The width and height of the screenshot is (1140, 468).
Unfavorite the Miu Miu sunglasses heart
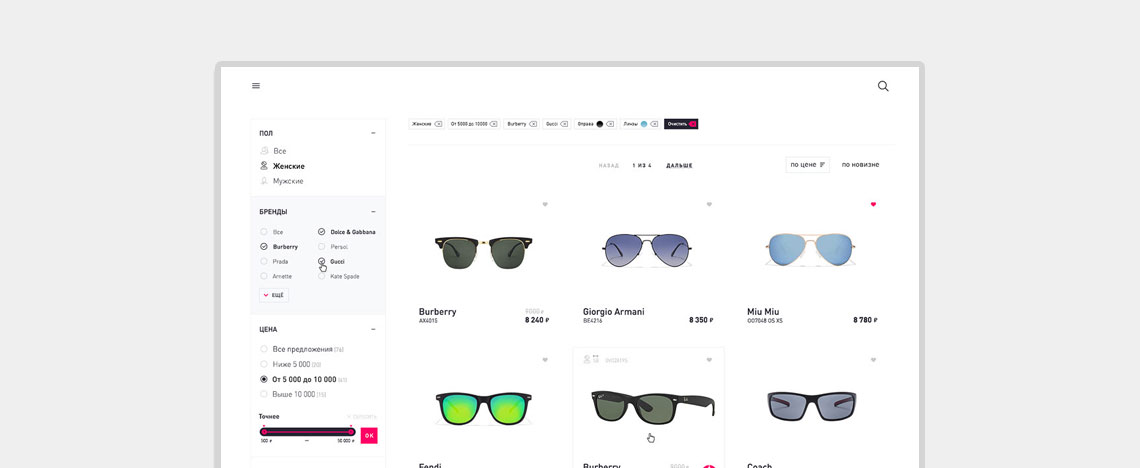click(x=873, y=204)
